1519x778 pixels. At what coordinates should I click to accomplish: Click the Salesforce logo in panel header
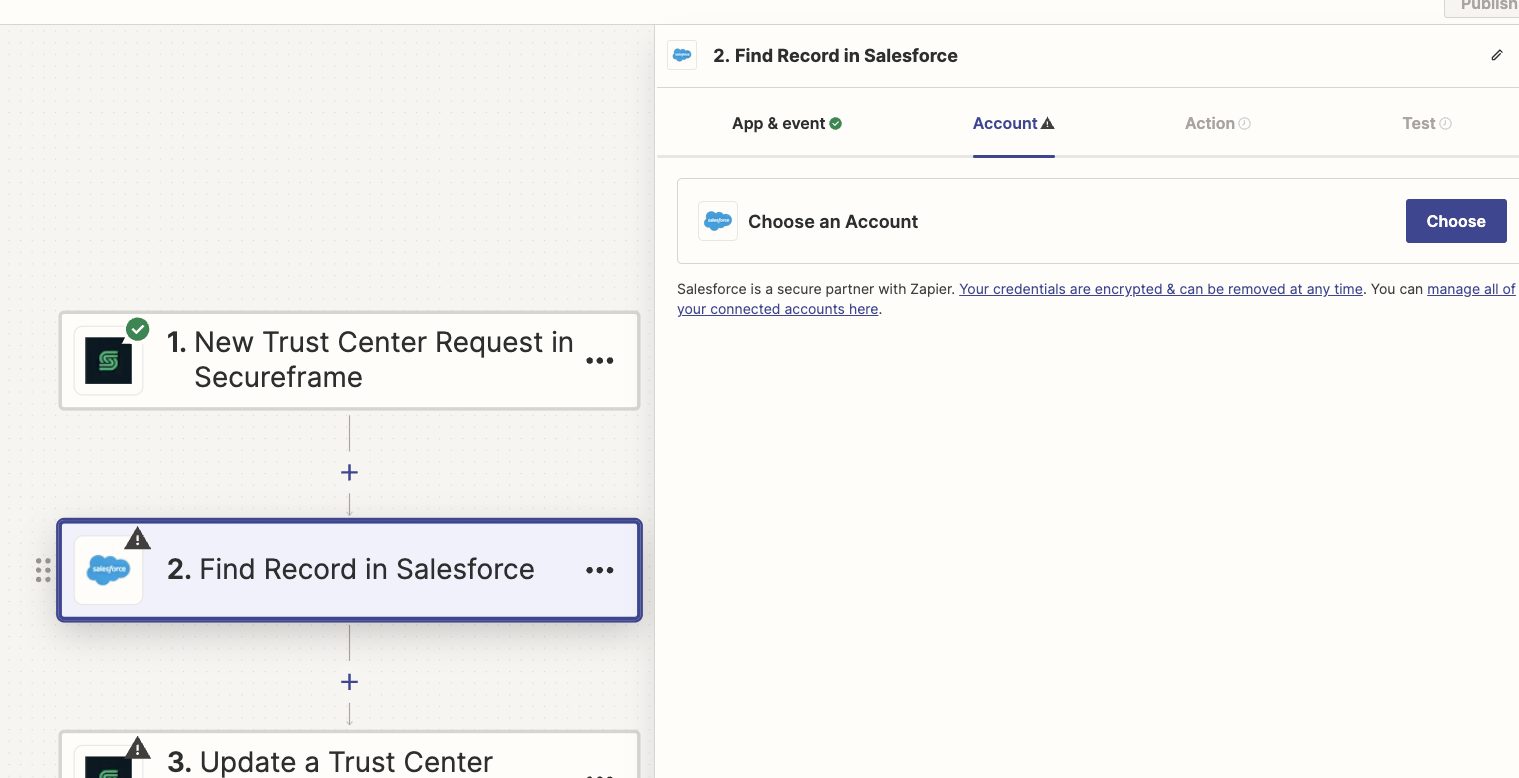click(682, 55)
